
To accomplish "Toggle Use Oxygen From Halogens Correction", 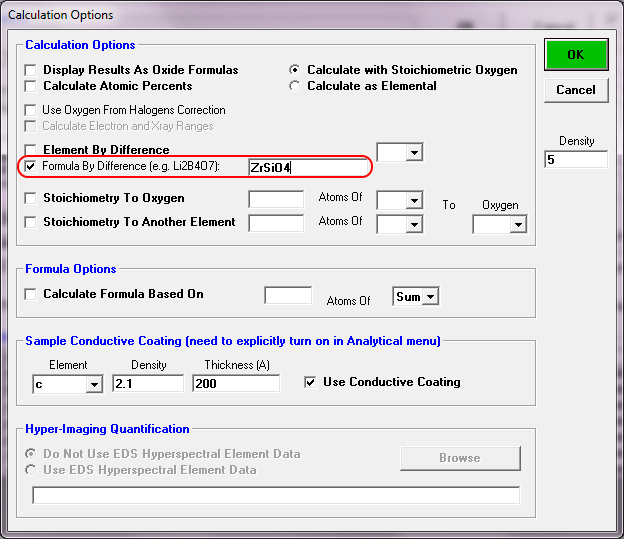I will (32, 110).
